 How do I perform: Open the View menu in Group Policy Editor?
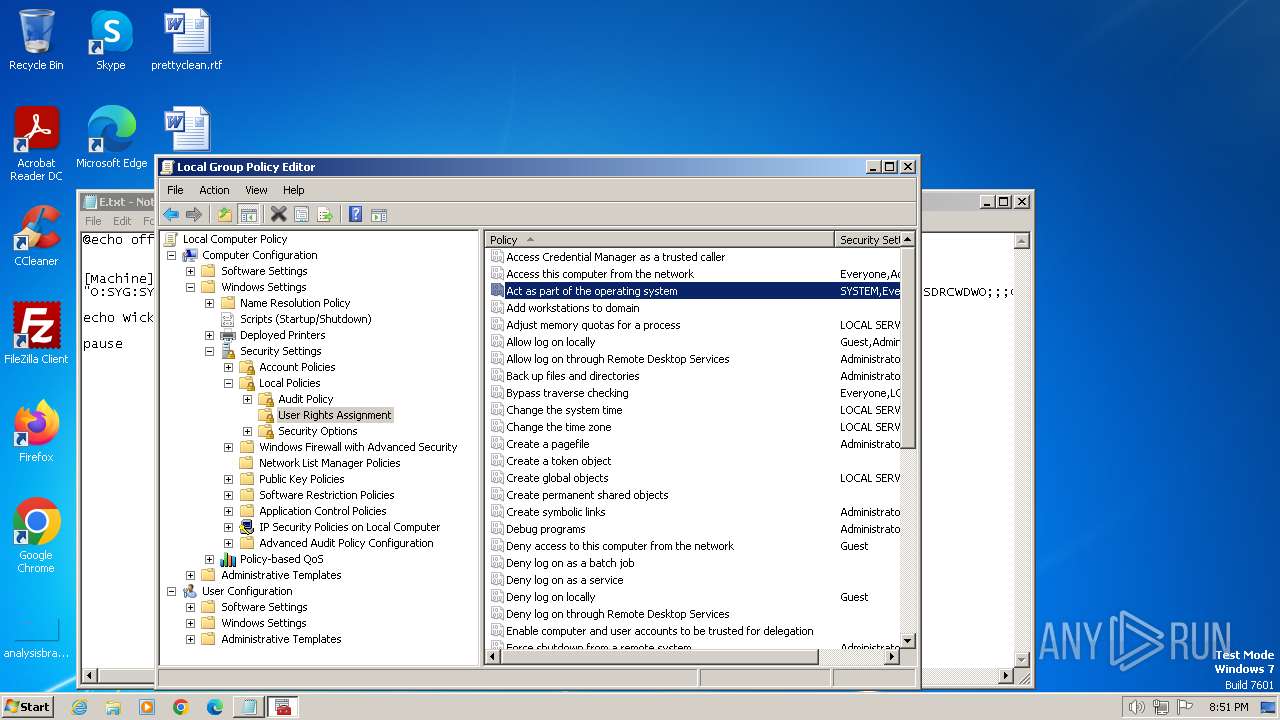256,190
